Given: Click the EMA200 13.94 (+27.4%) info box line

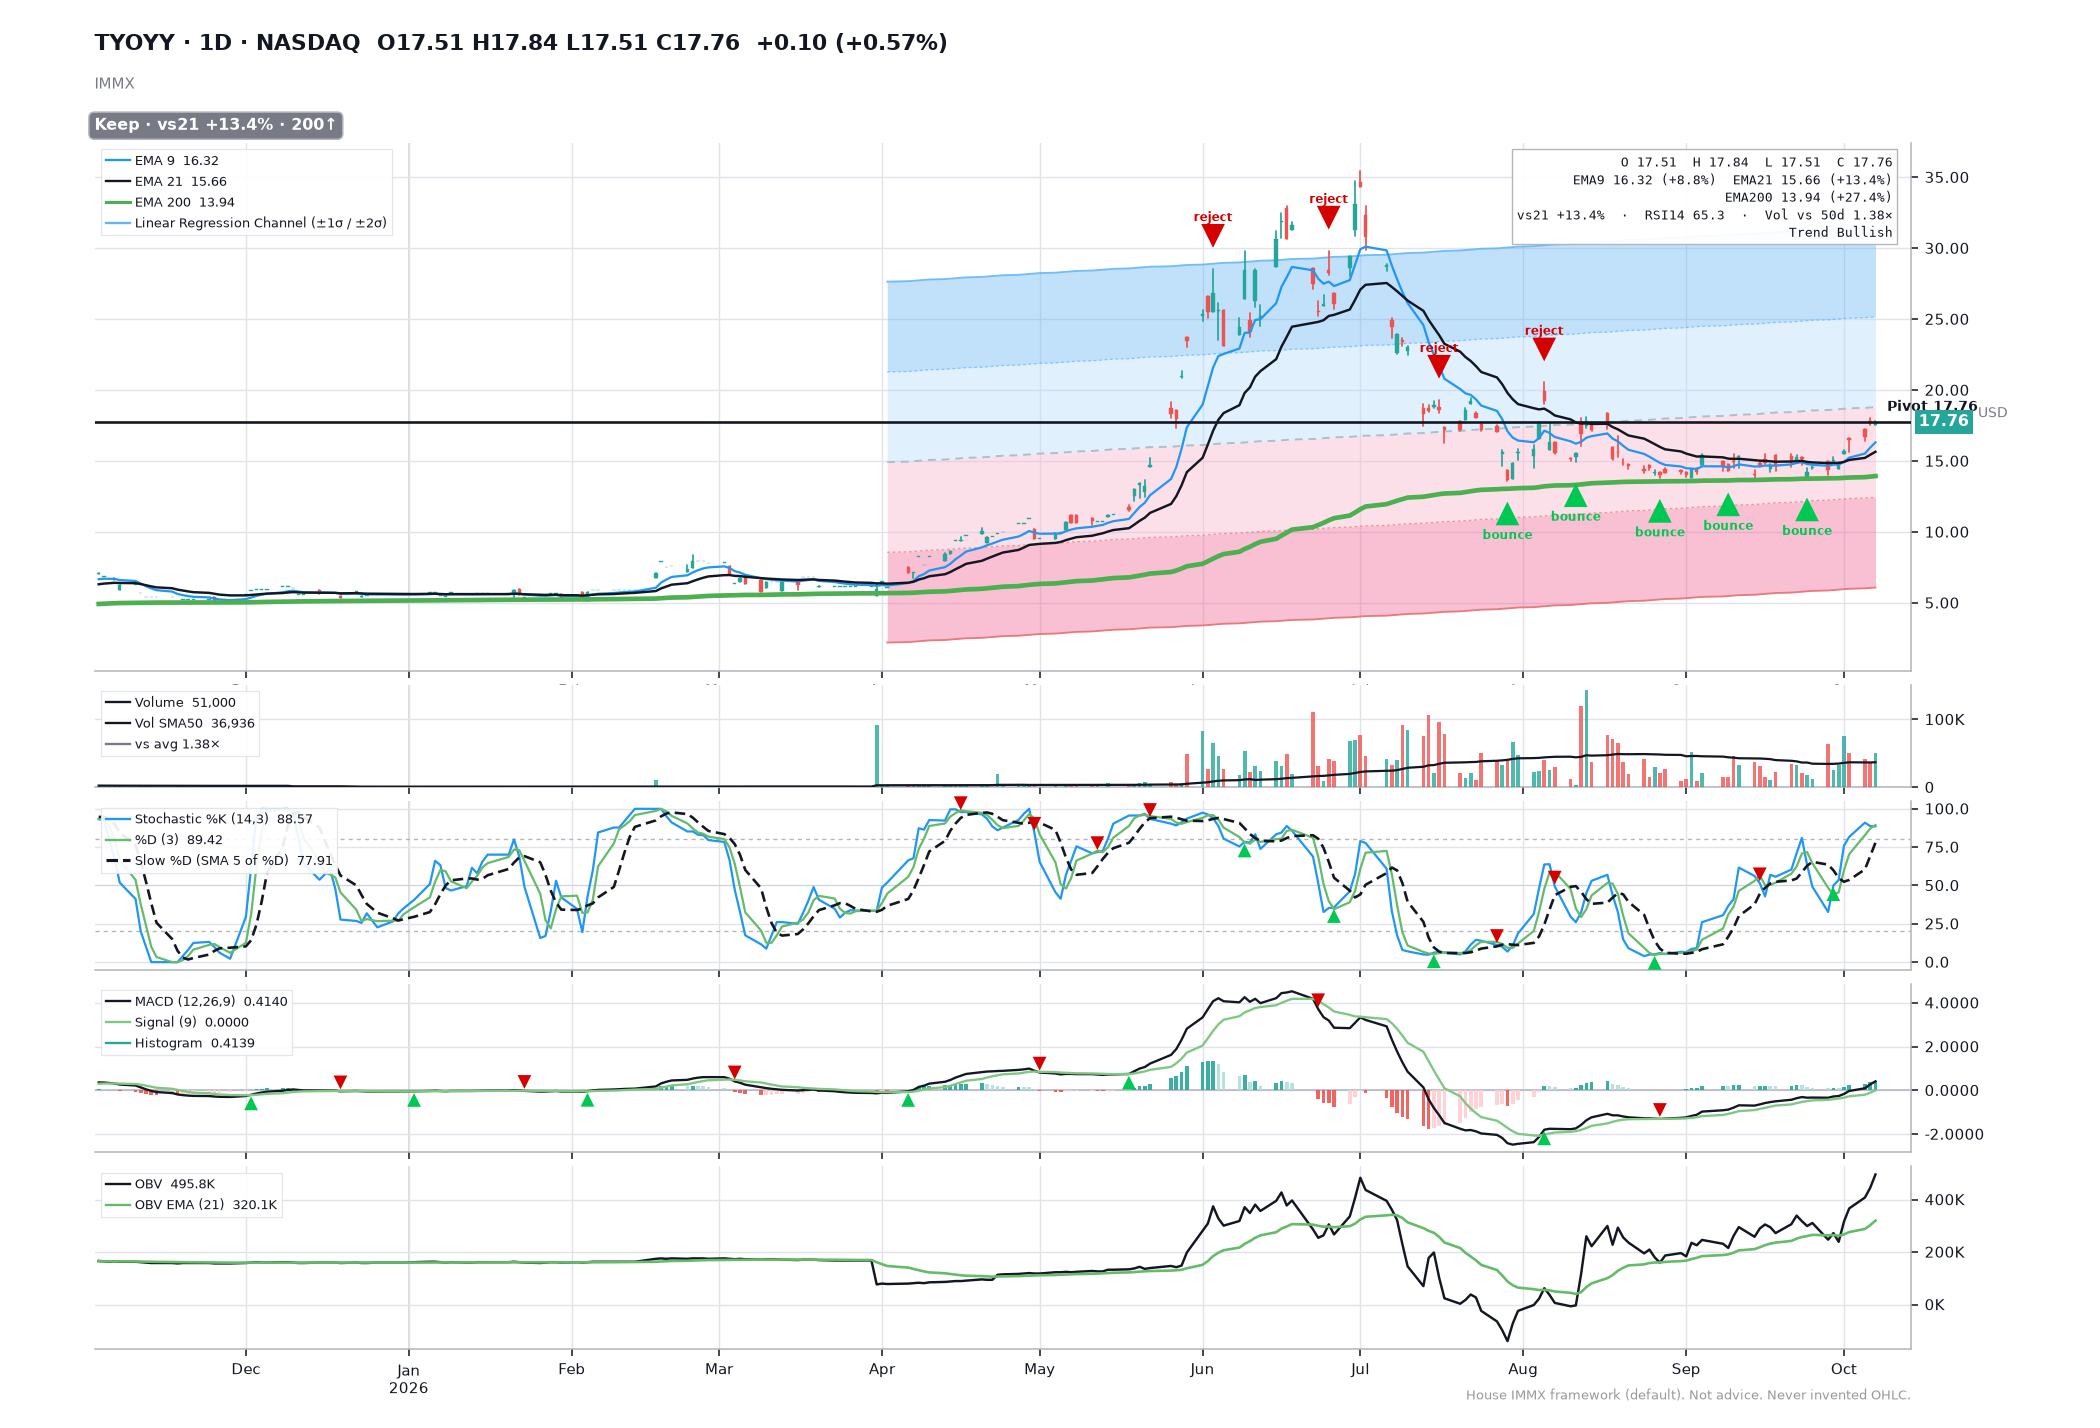Looking at the screenshot, I should coord(1808,197).
